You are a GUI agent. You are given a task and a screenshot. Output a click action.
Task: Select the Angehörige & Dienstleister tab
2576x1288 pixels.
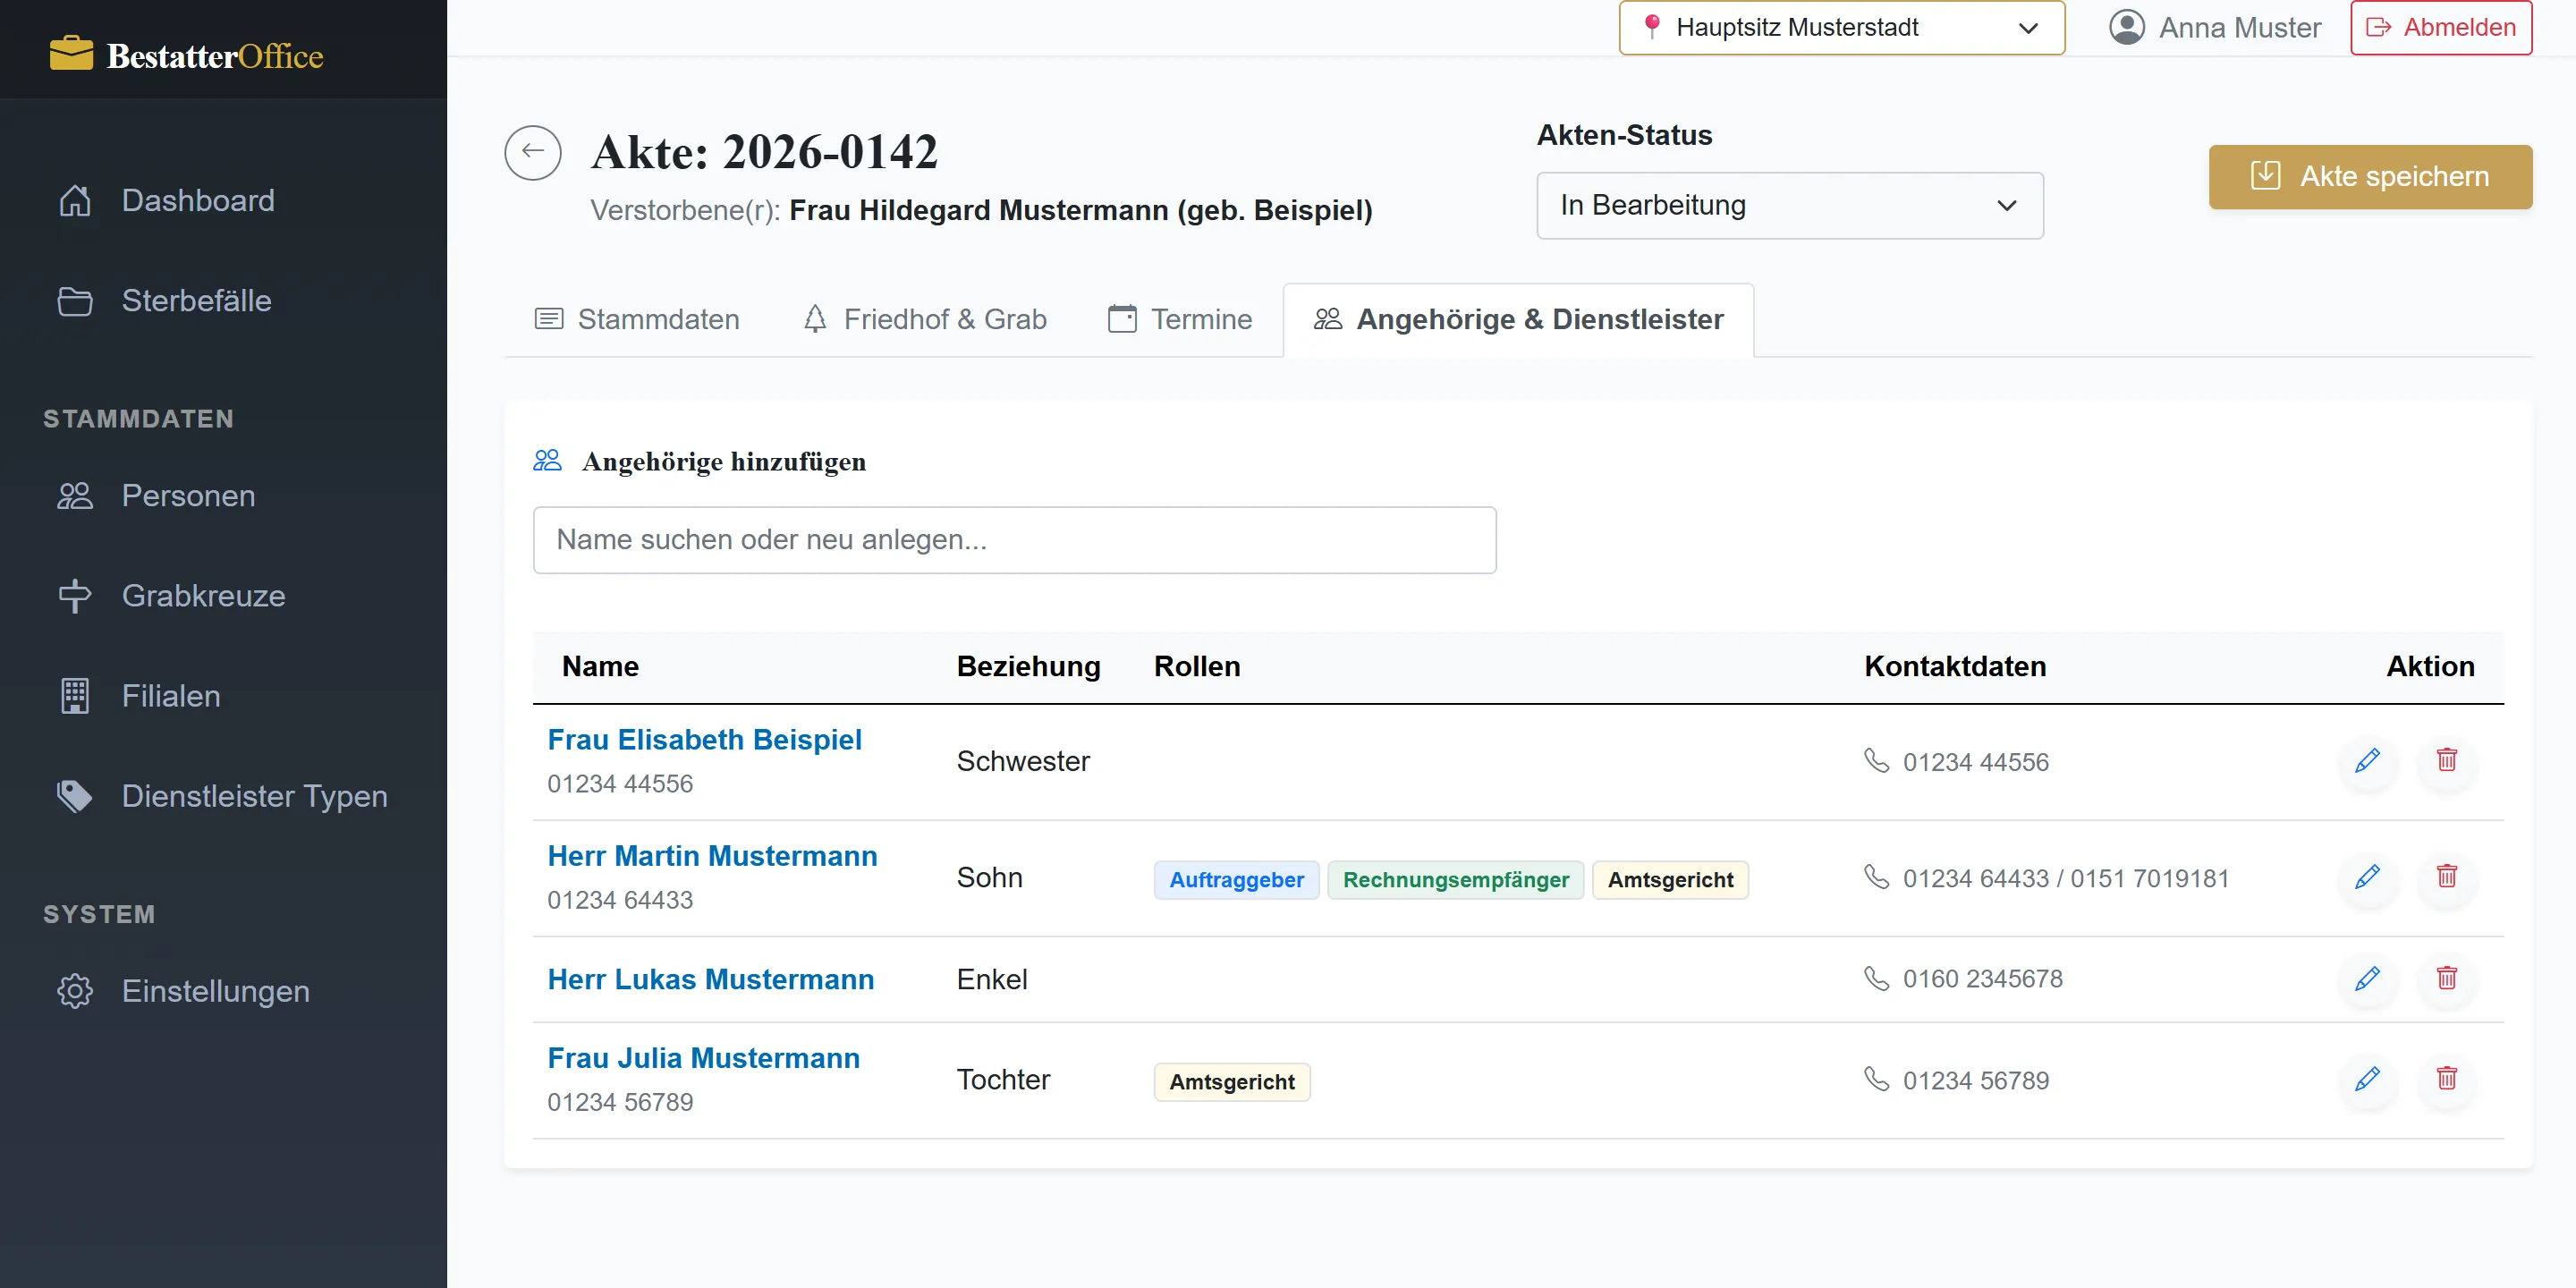(x=1518, y=319)
